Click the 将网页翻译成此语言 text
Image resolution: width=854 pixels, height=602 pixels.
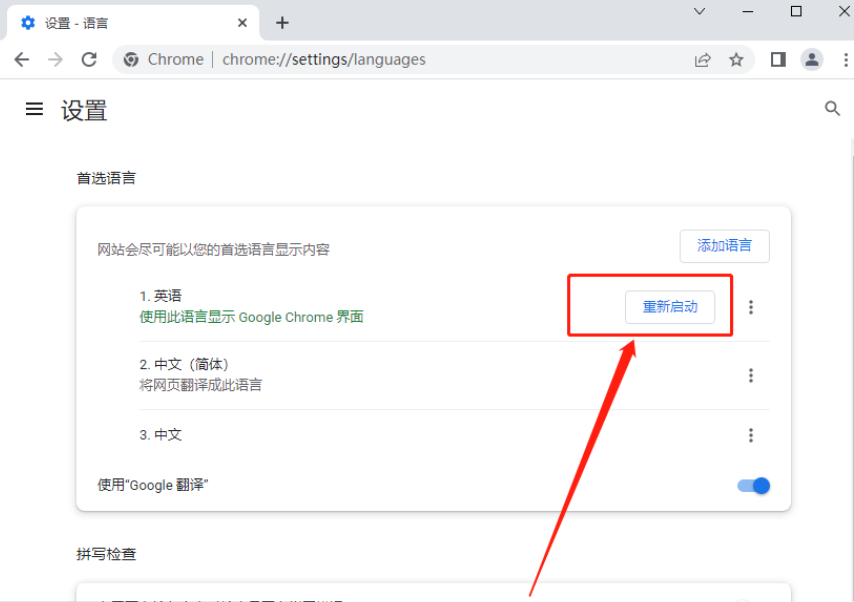coord(200,385)
